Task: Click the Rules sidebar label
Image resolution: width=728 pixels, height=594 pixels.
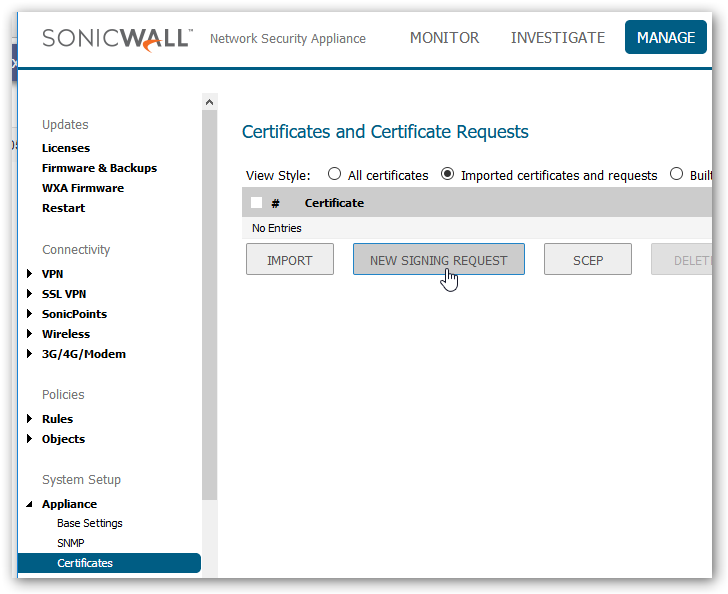Action: point(58,419)
